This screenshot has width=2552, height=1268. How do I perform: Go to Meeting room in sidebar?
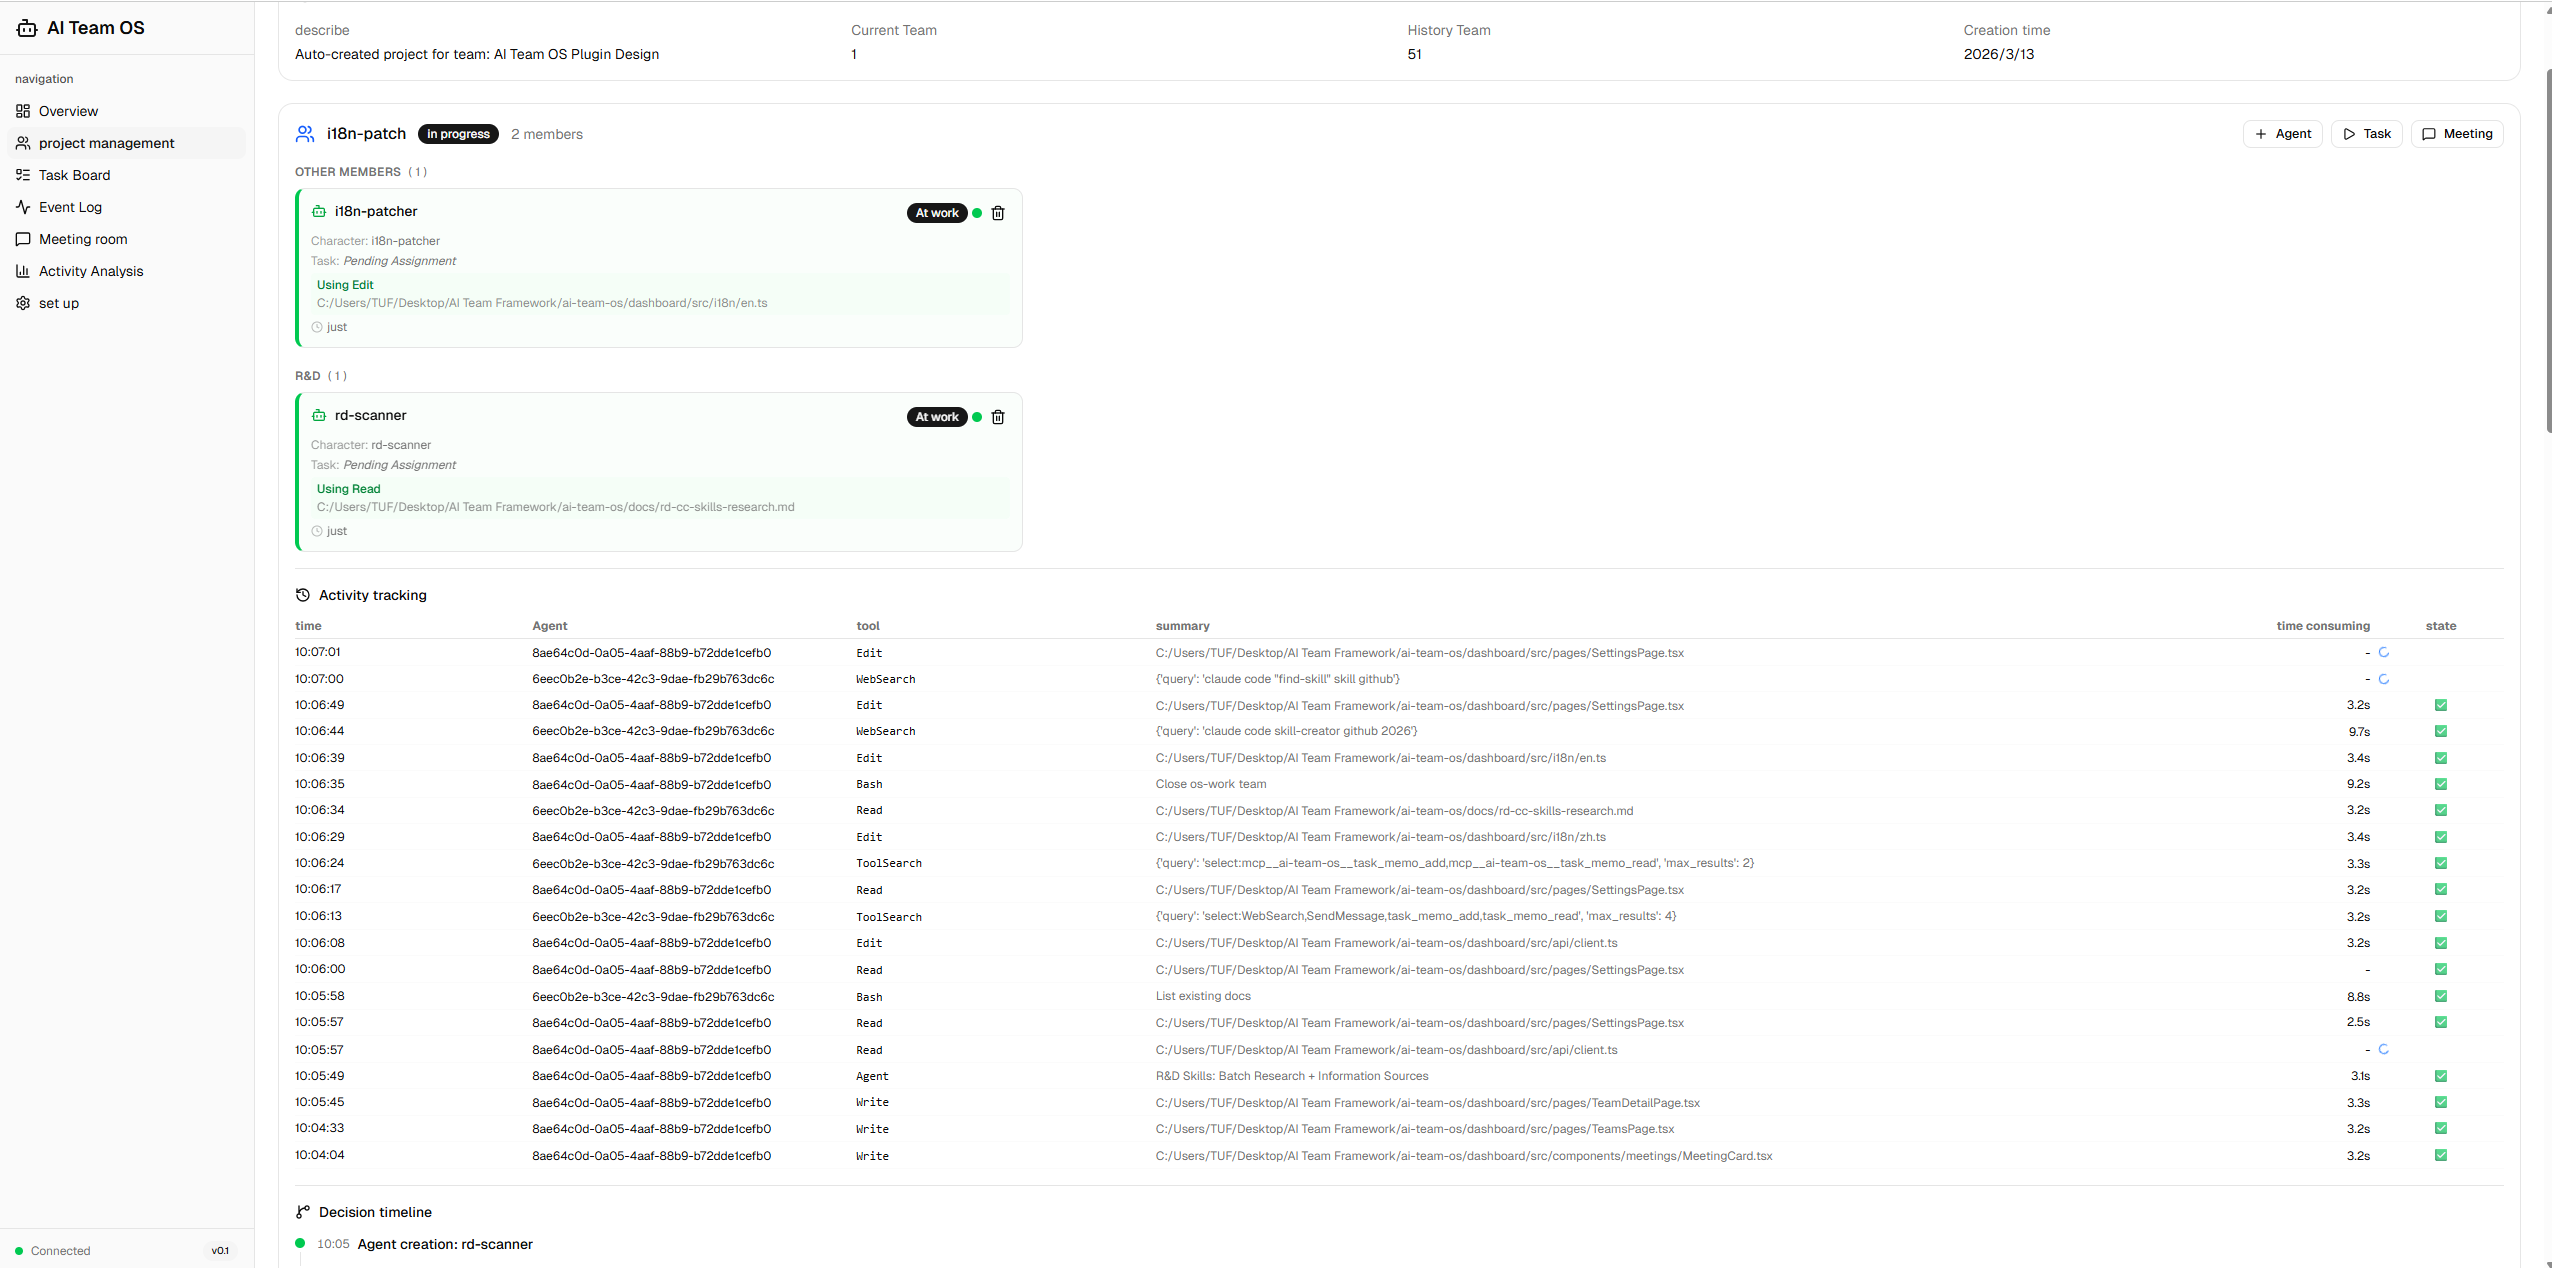click(x=83, y=239)
